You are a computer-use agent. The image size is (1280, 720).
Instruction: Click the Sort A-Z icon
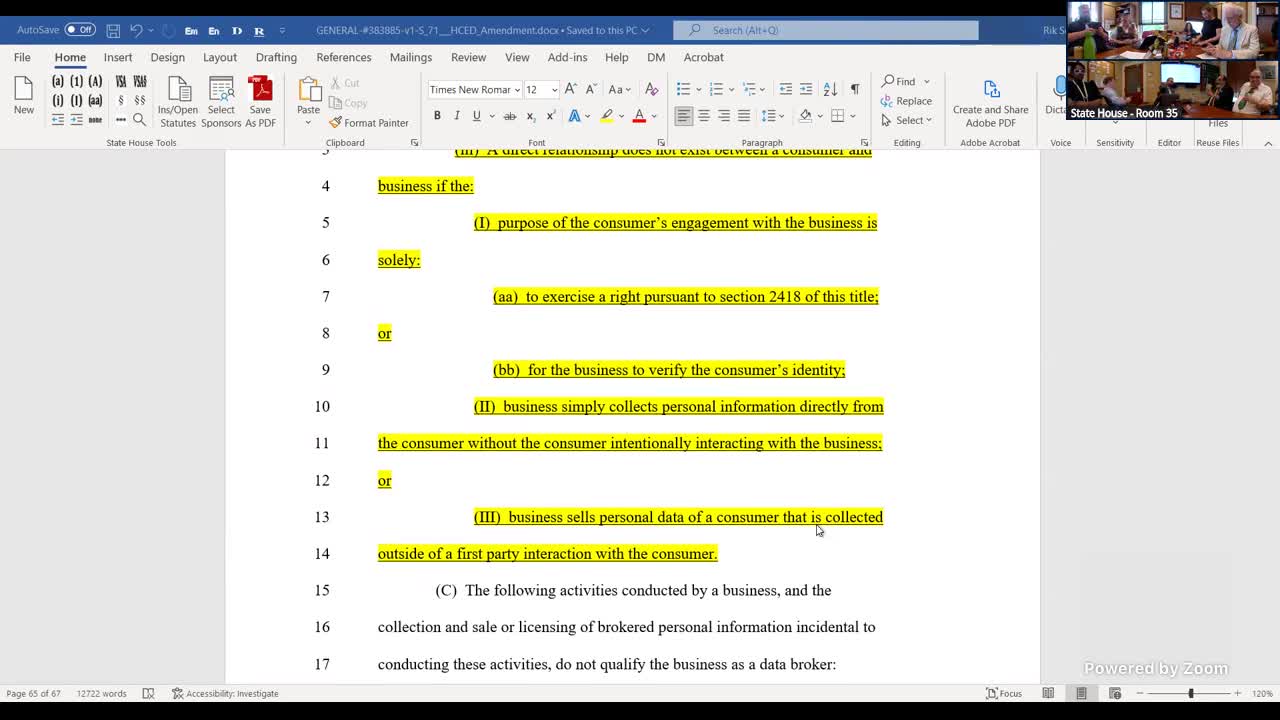click(830, 90)
